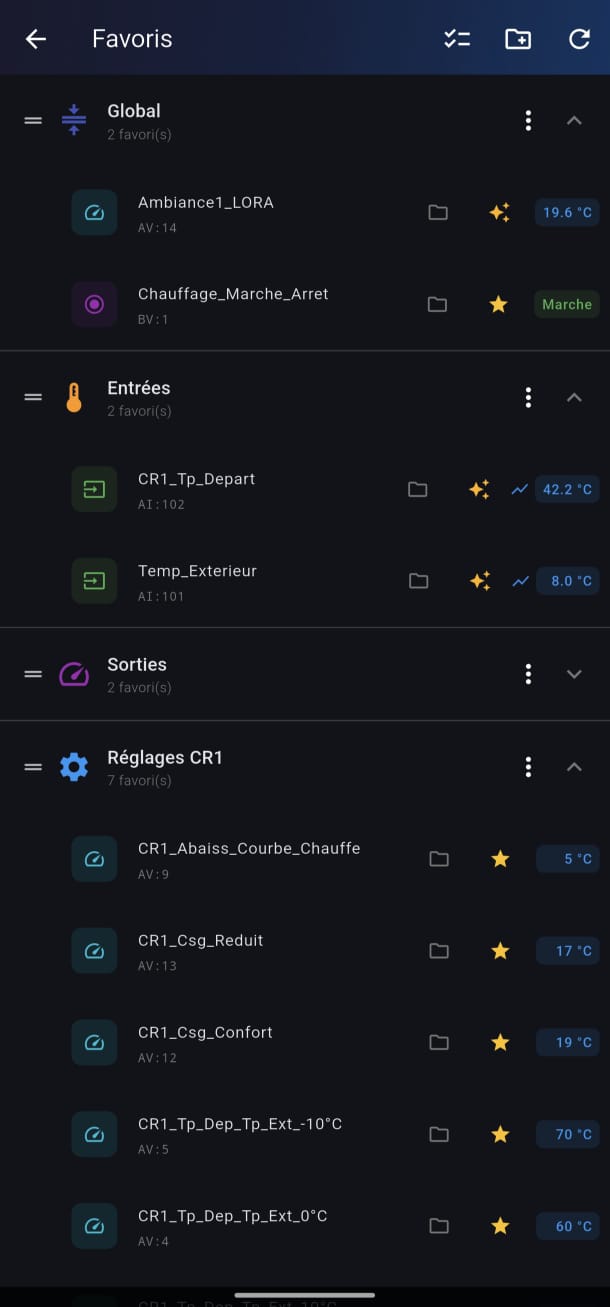Collapse the Global group
This screenshot has width=610, height=1307.
tap(574, 120)
